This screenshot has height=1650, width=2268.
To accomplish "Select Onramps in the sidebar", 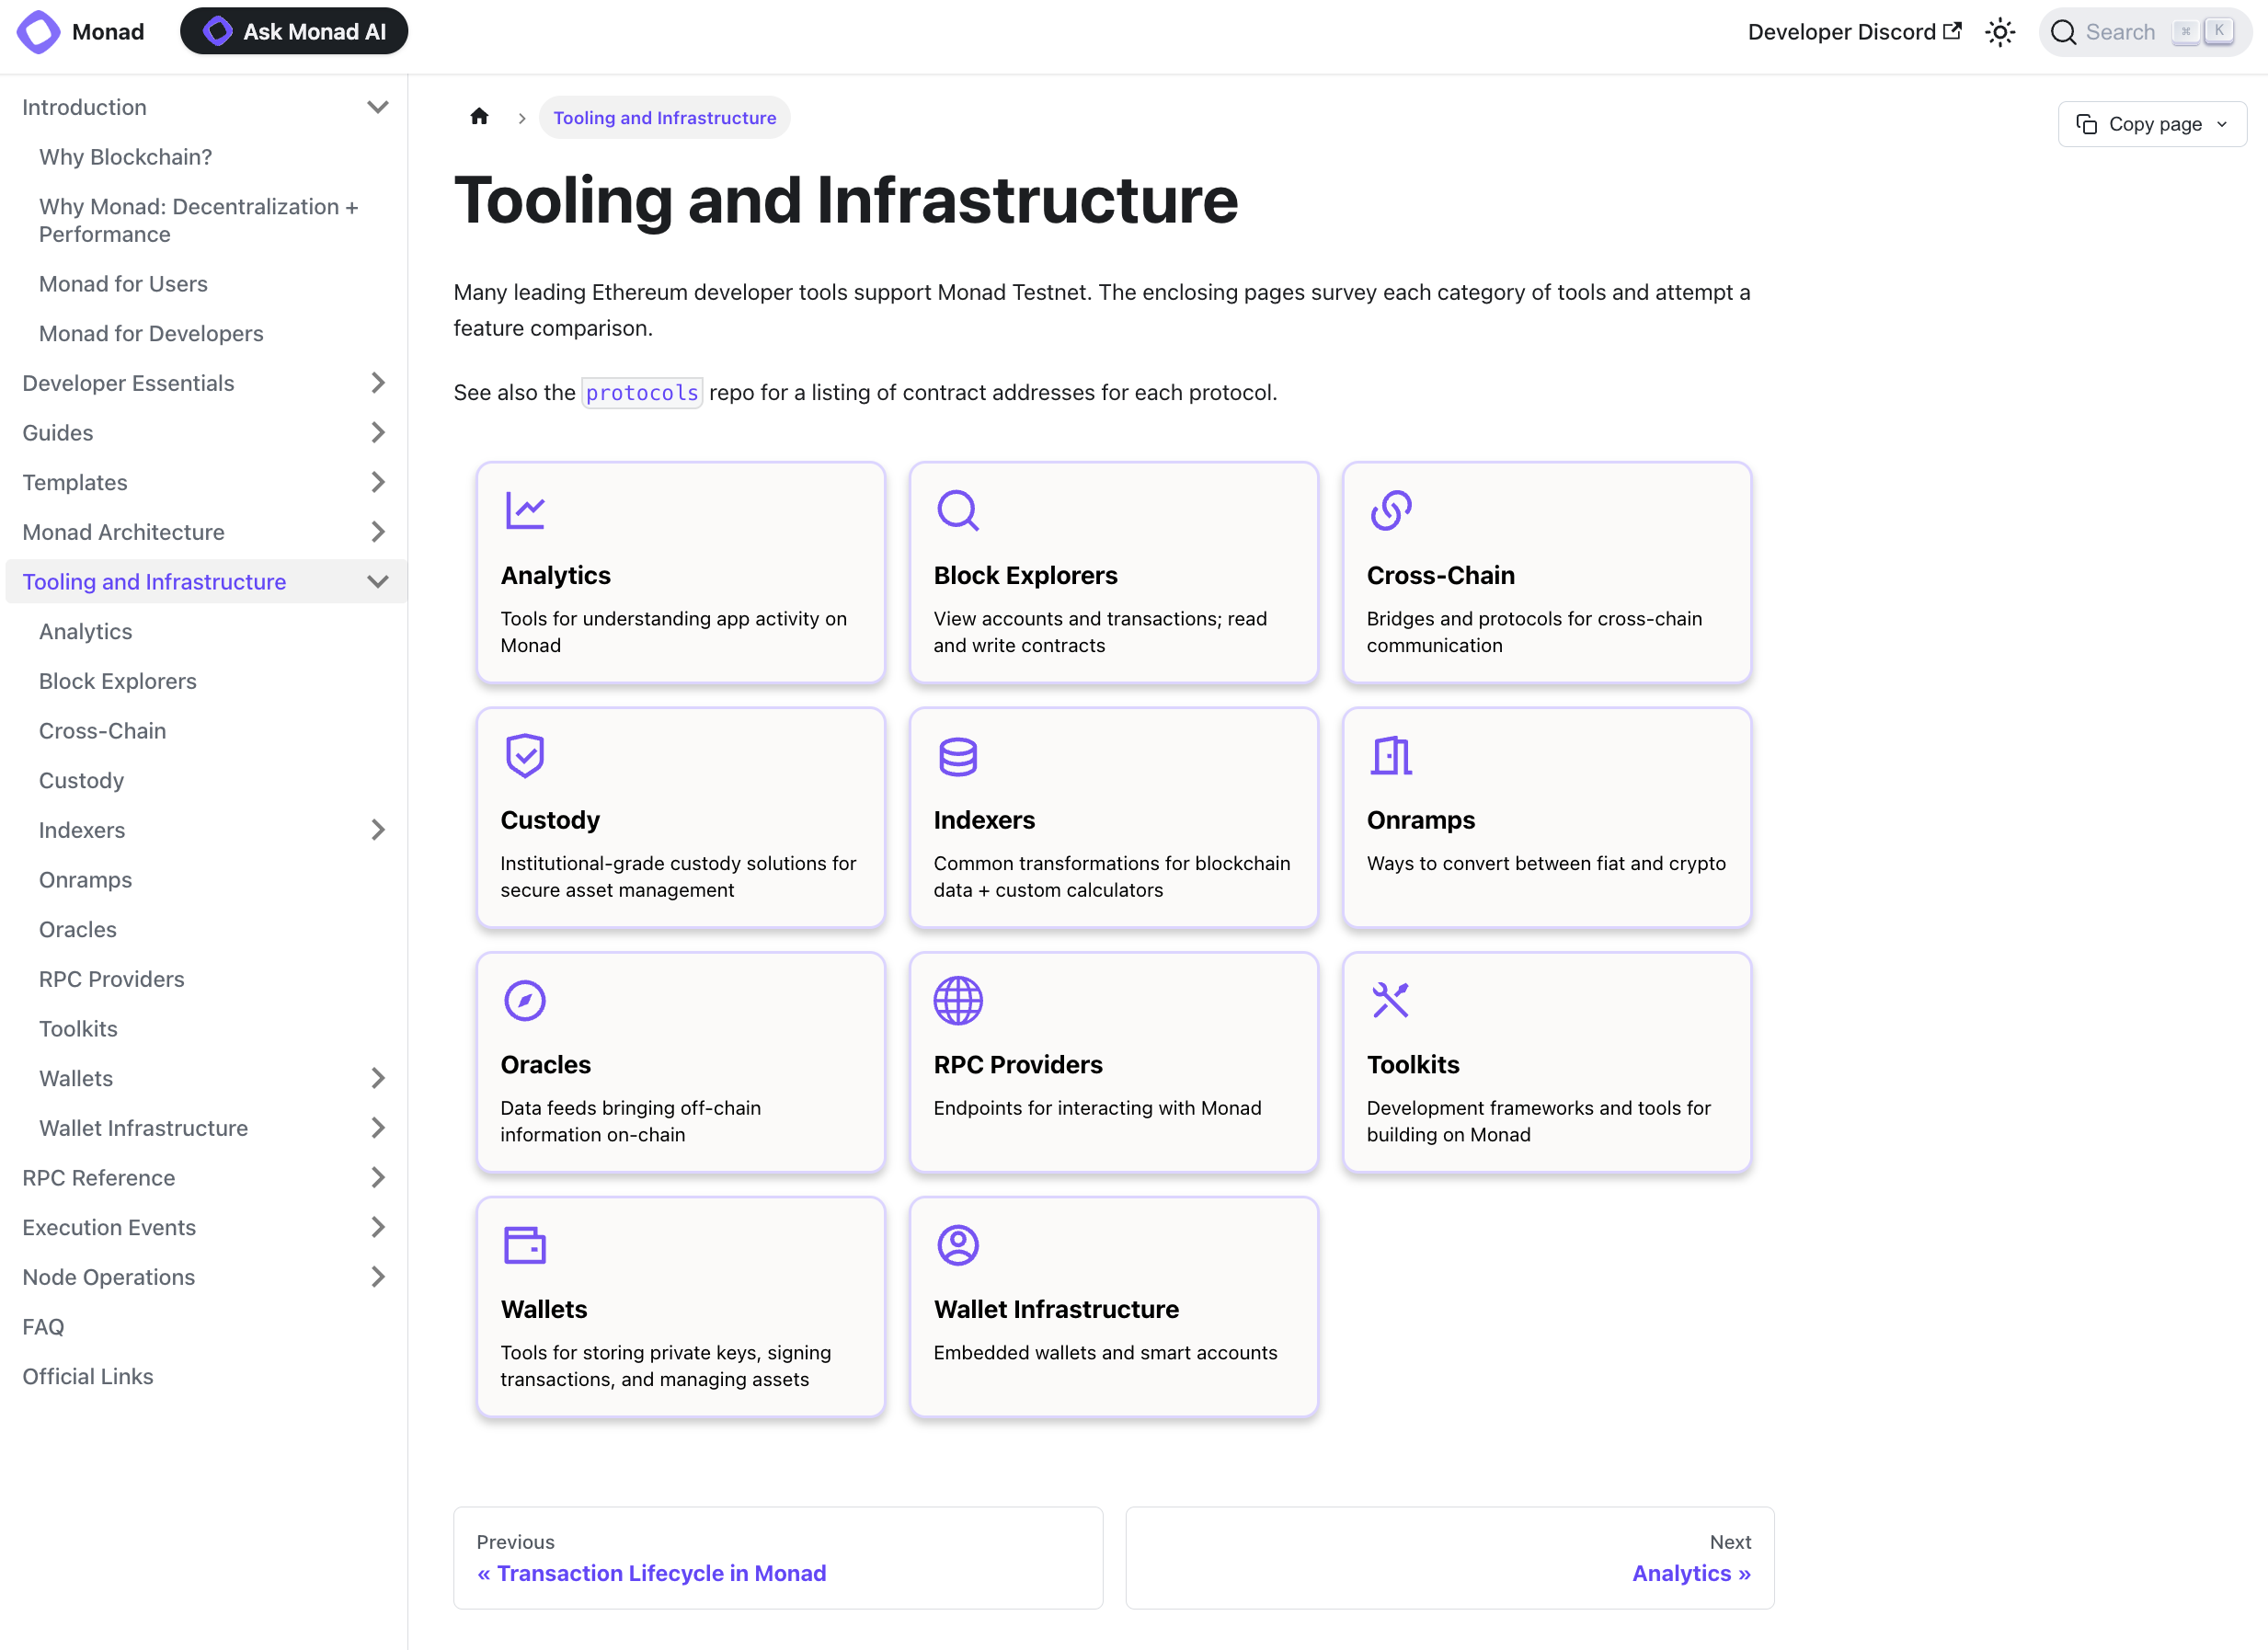I will point(85,880).
